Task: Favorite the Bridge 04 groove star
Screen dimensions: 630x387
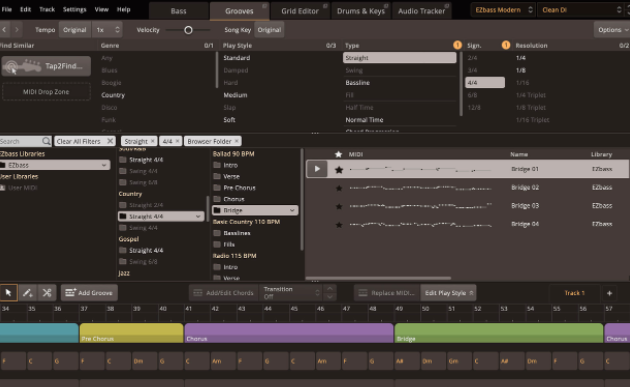Action: (339, 225)
